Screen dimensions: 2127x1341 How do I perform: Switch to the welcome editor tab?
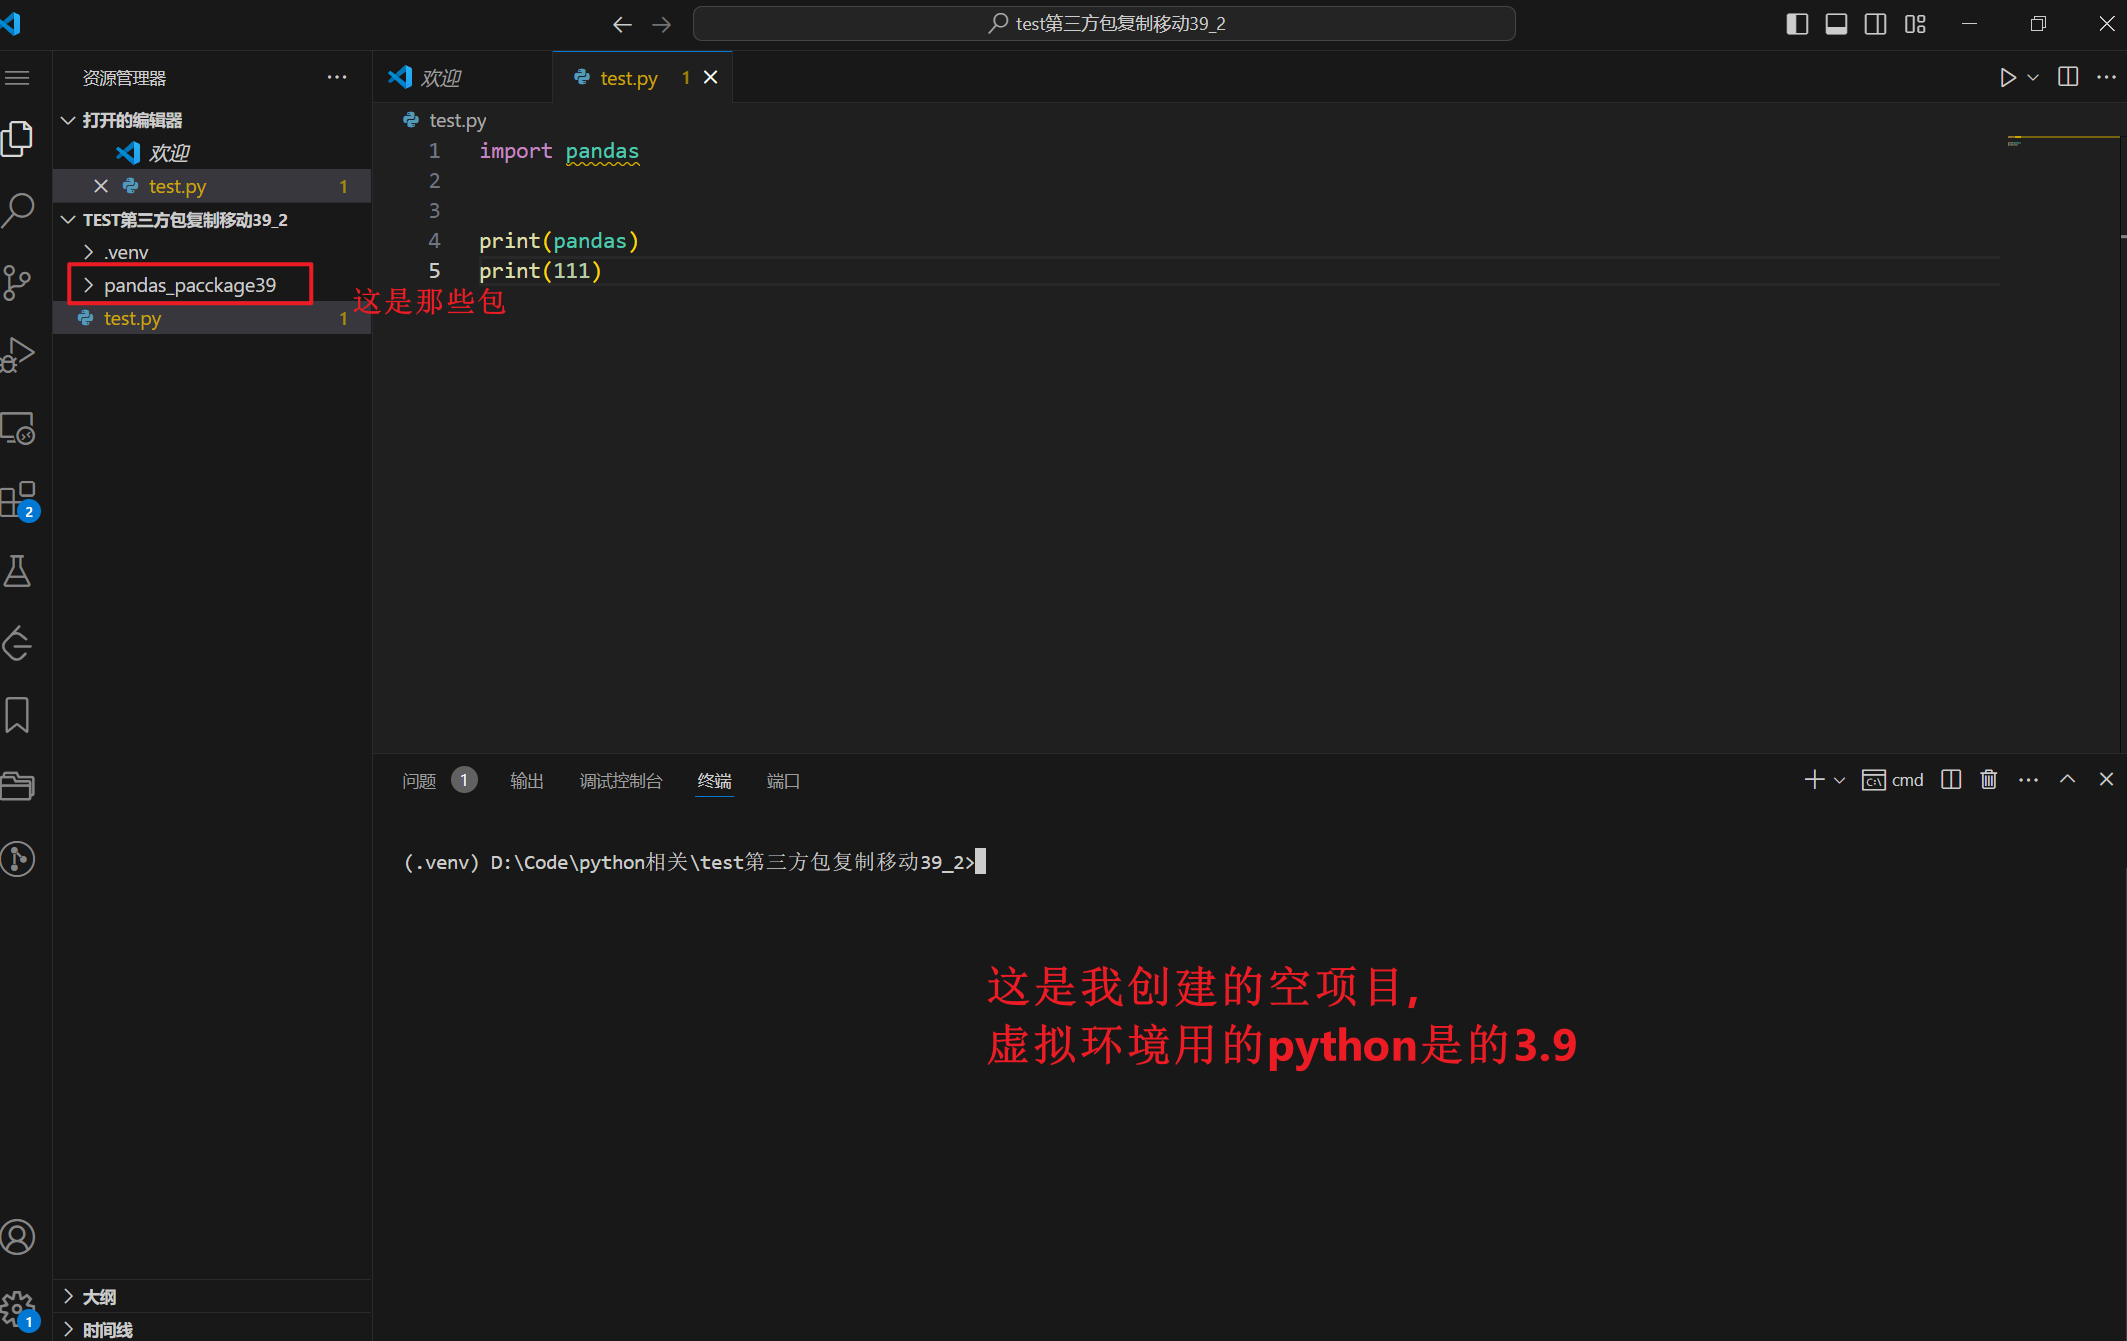[x=463, y=77]
